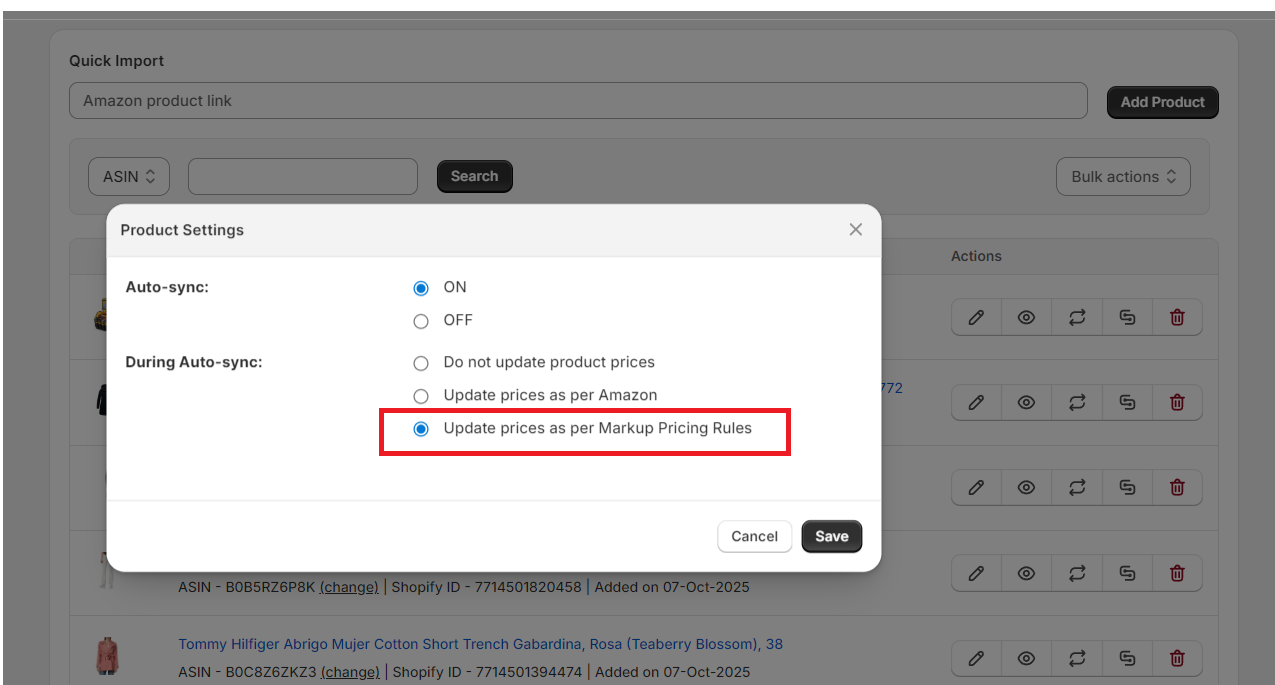This screenshot has width=1275, height=685.
Task: Delete product with ASIN B0B5RZ6P8K
Action: [1177, 574]
